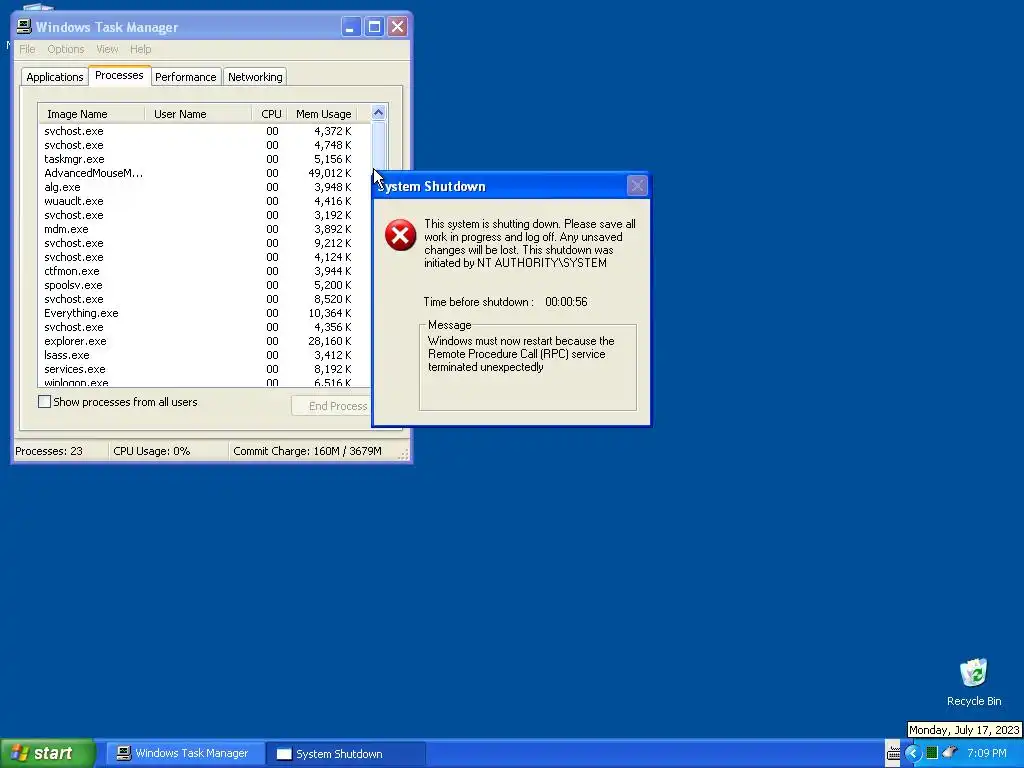Click the shutdown countdown 00:00:56
The height and width of the screenshot is (768, 1024).
(566, 302)
